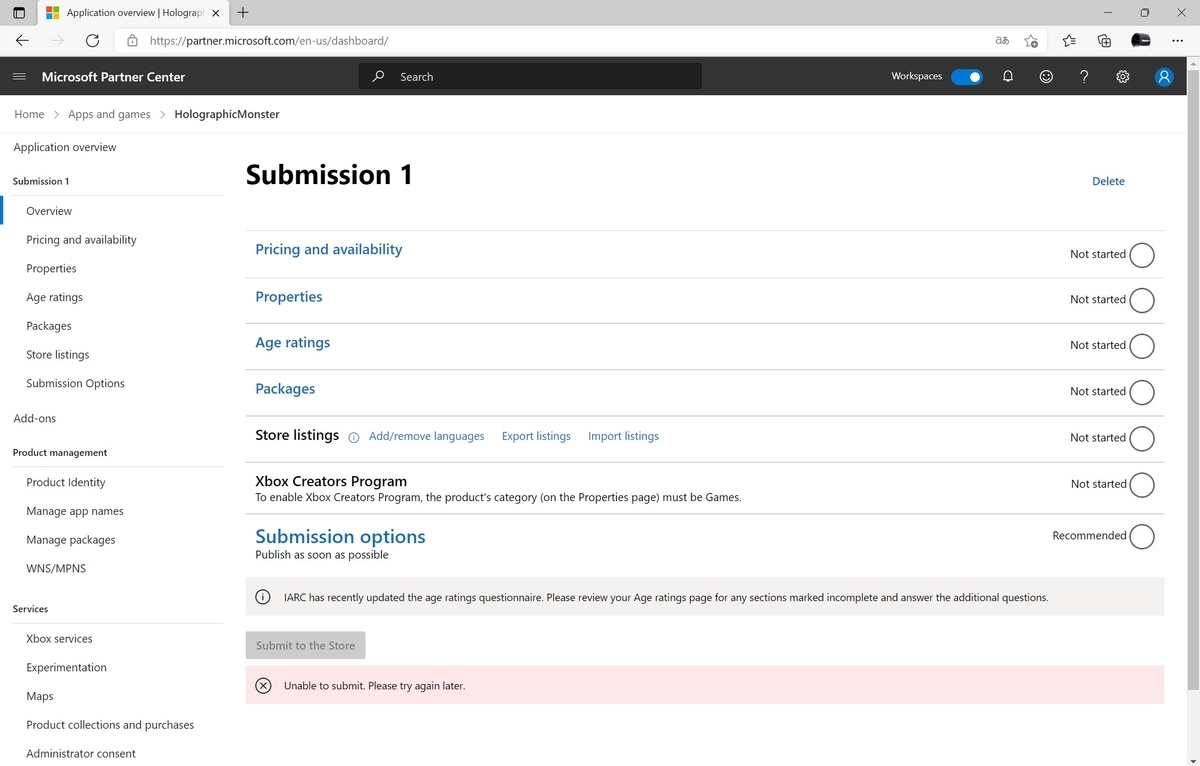Go to Apps and games breadcrumb
1200x766 pixels.
pyautogui.click(x=109, y=114)
